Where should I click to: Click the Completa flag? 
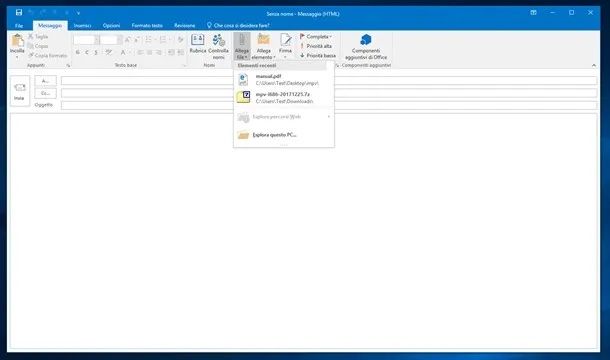pos(316,36)
